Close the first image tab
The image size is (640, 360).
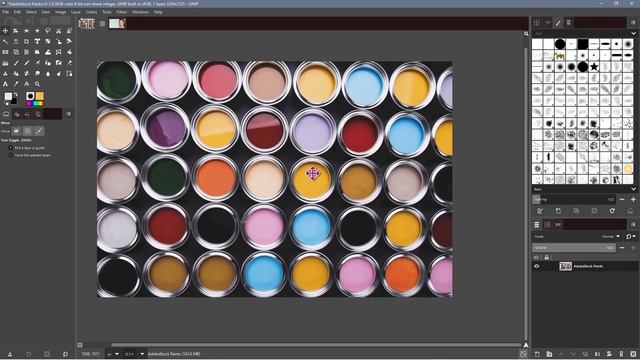click(102, 24)
